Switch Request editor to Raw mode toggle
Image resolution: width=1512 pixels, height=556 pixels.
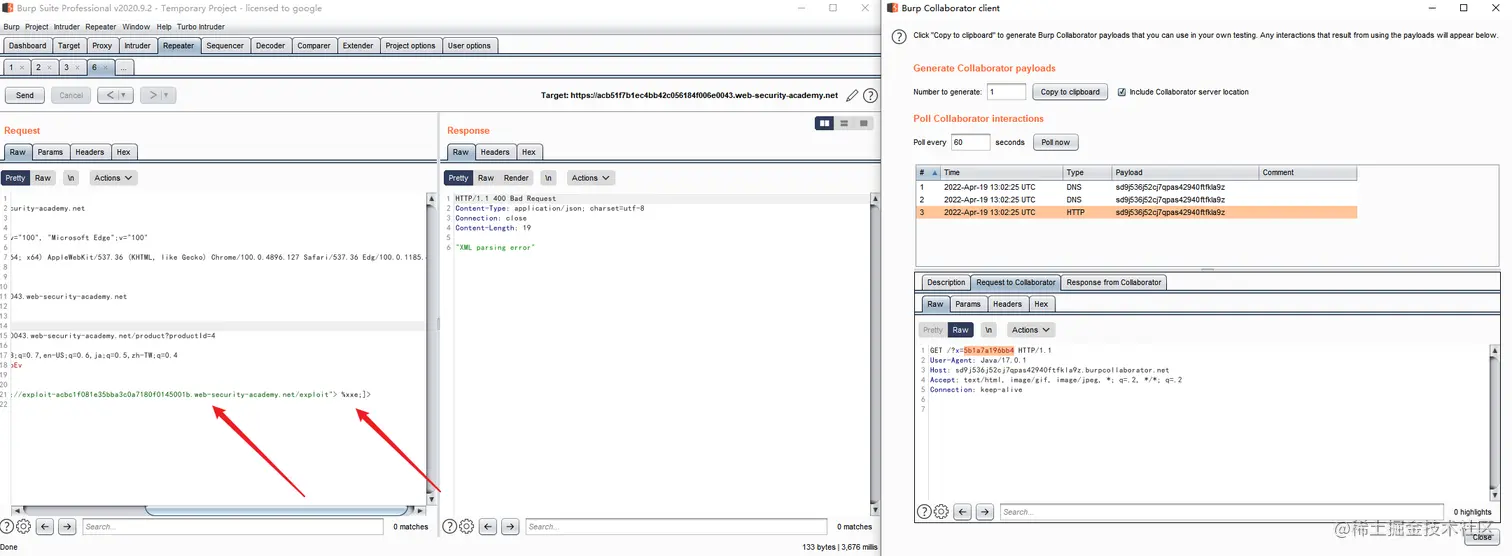(42, 178)
